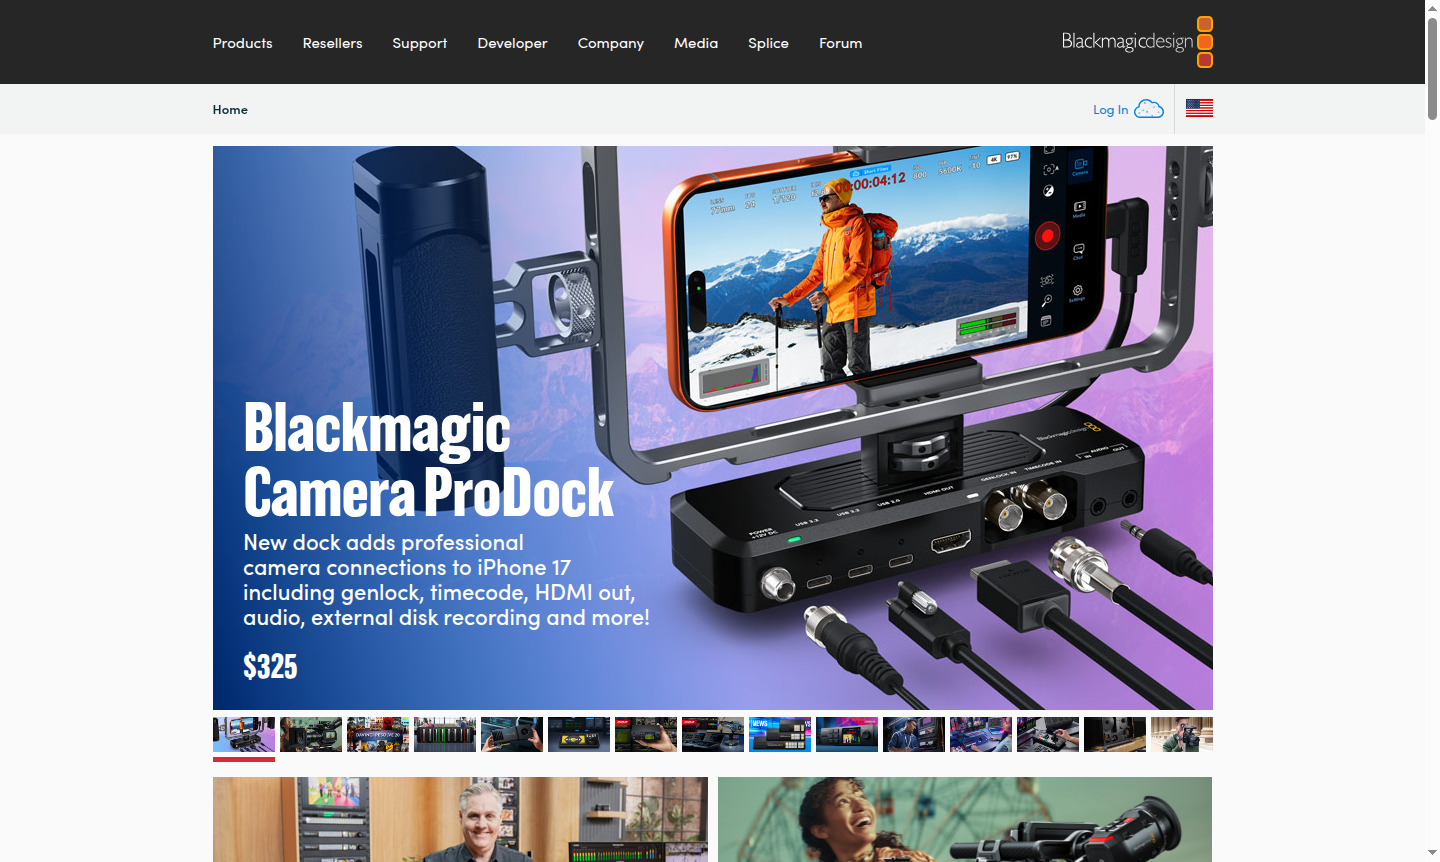This screenshot has width=1440, height=862.
Task: Open the US flag country selector
Action: (1198, 108)
